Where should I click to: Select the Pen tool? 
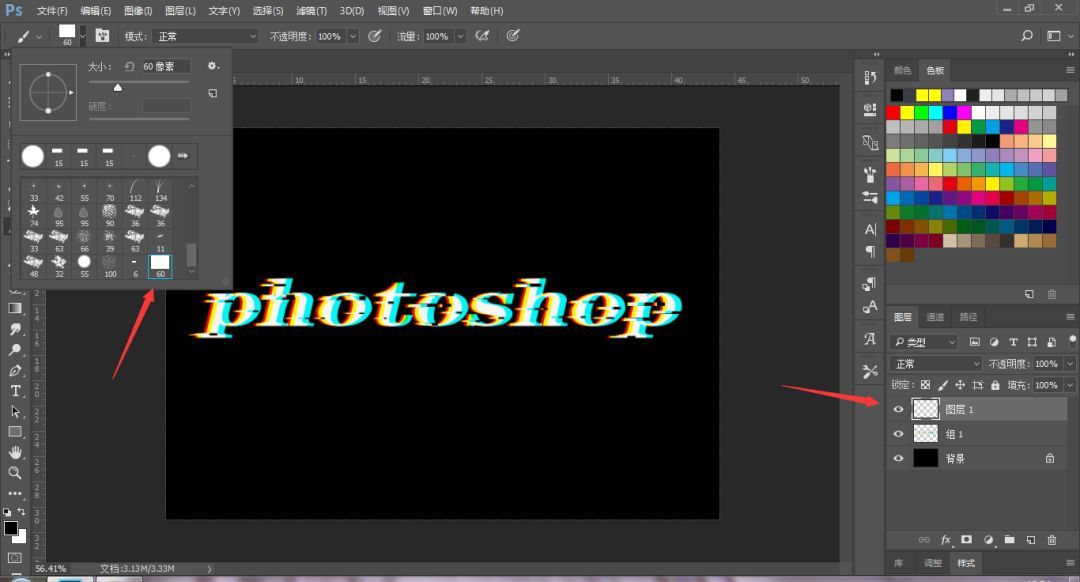click(15, 371)
